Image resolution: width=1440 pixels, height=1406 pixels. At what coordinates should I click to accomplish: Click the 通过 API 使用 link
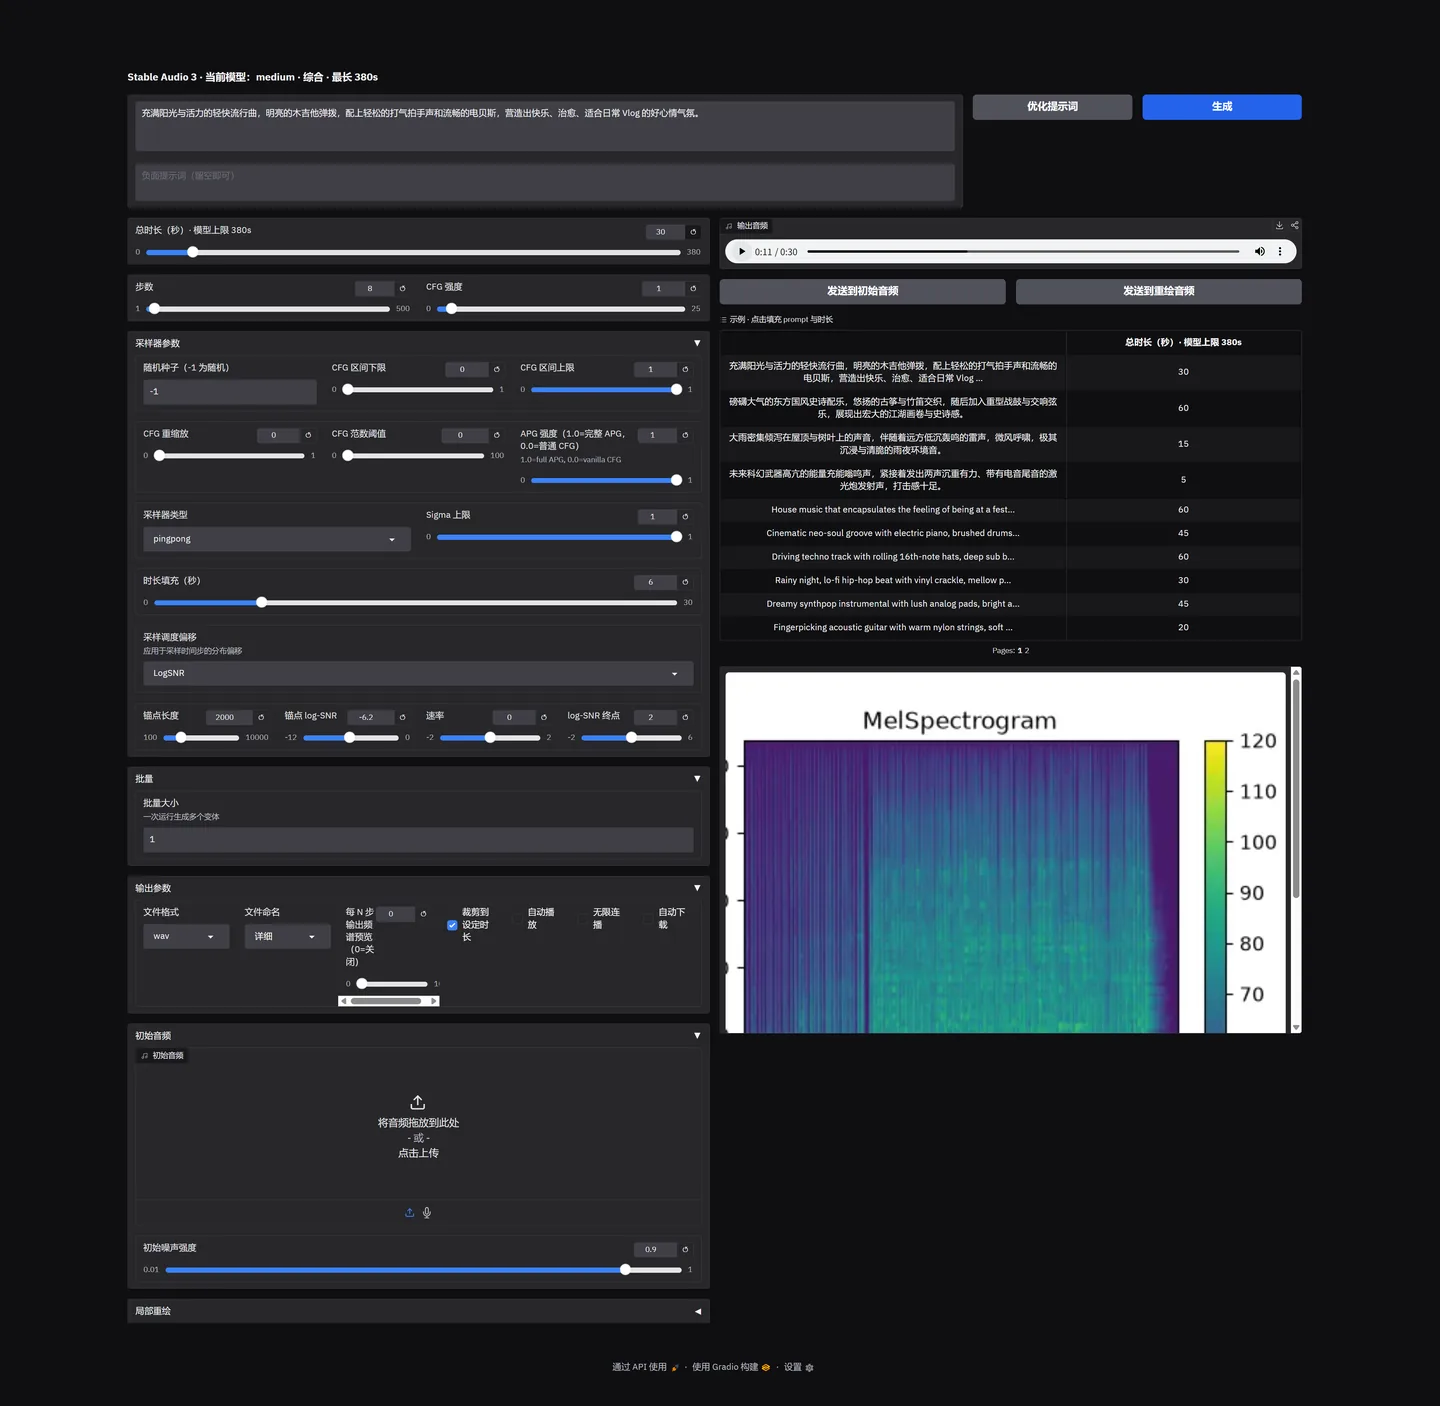coord(645,1367)
